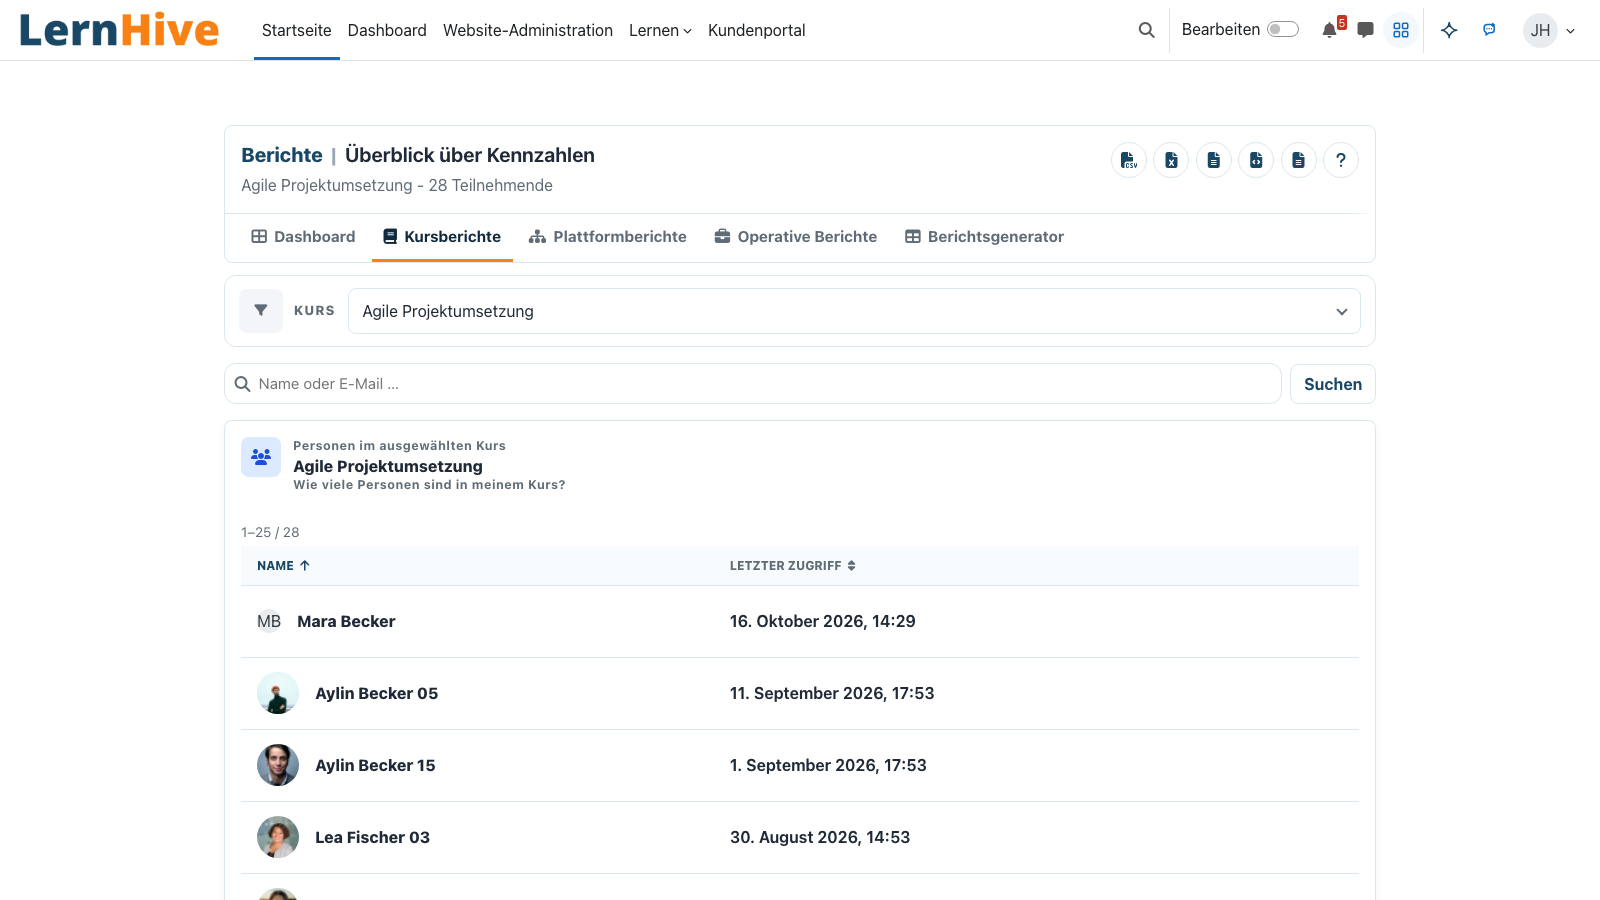The width and height of the screenshot is (1600, 900).
Task: Open the messages speech bubble icon
Action: 1365,30
